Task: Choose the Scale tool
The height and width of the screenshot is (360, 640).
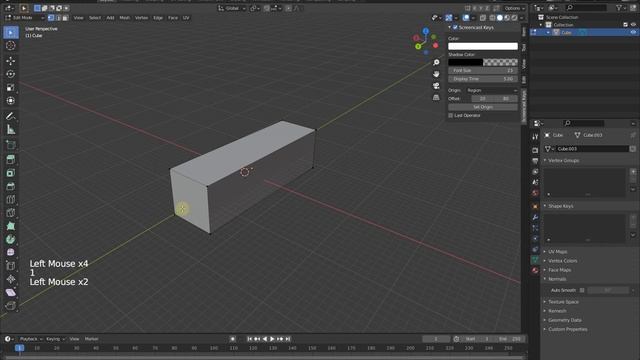Action: pos(11,87)
